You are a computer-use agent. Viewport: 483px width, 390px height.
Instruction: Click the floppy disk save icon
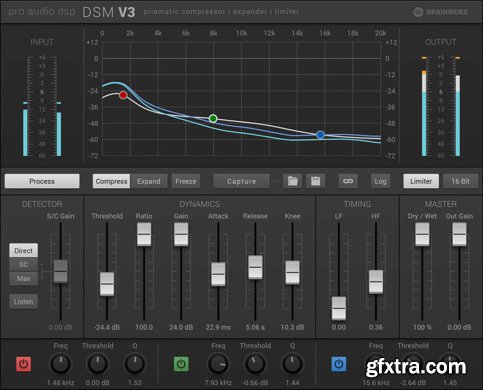point(315,181)
